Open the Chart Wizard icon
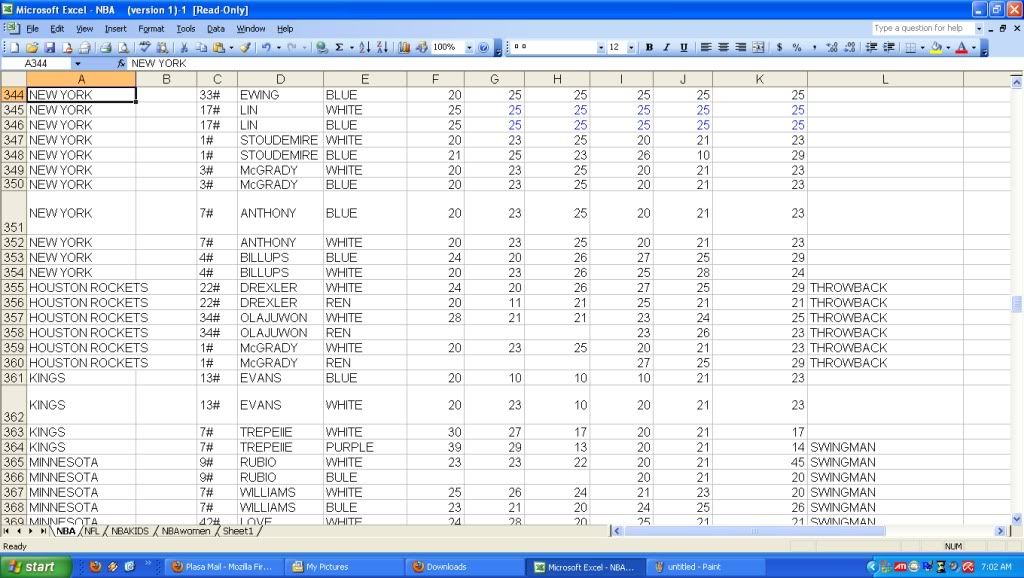 404,48
